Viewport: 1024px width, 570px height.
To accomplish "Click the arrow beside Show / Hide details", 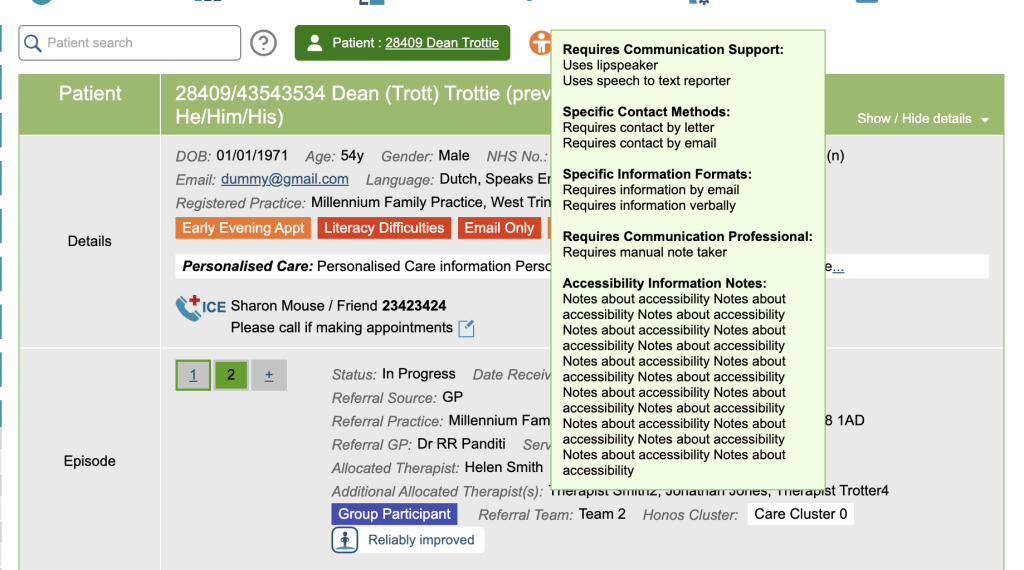I will [985, 120].
